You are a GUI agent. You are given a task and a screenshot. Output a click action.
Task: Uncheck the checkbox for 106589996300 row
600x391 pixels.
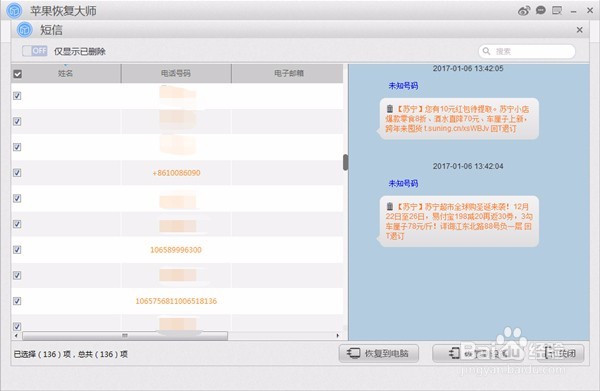17,250
